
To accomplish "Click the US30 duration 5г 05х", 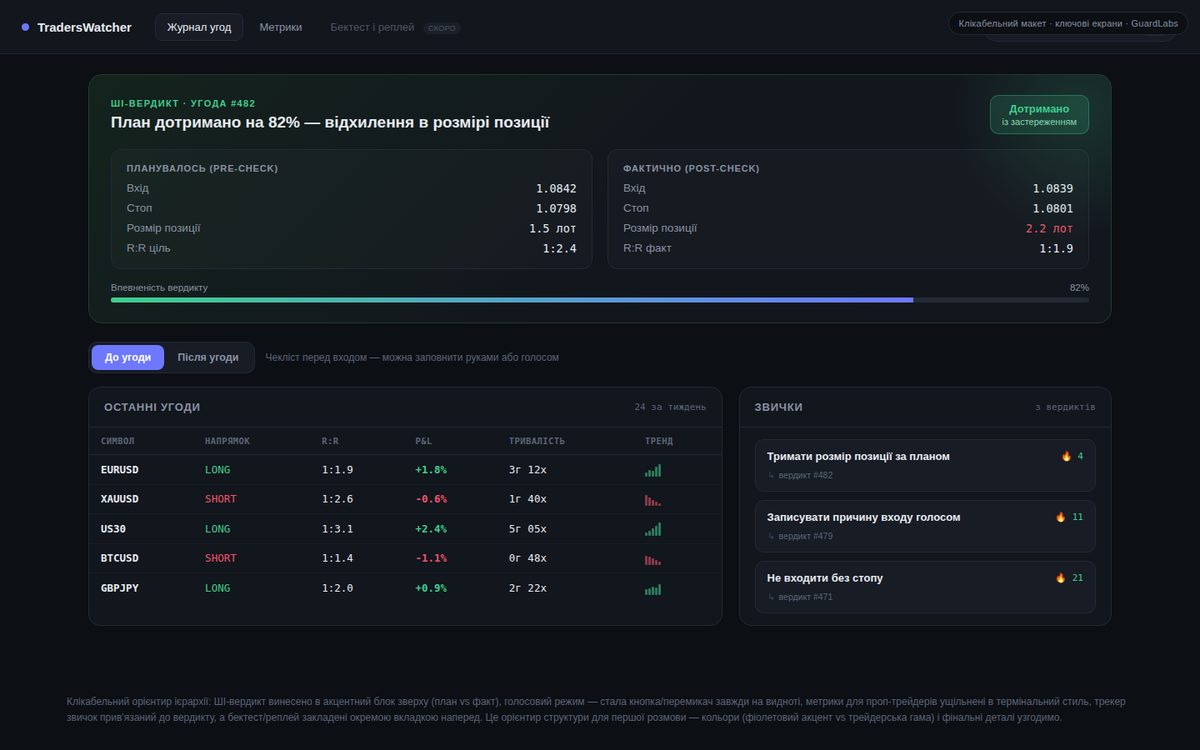I will tap(528, 529).
